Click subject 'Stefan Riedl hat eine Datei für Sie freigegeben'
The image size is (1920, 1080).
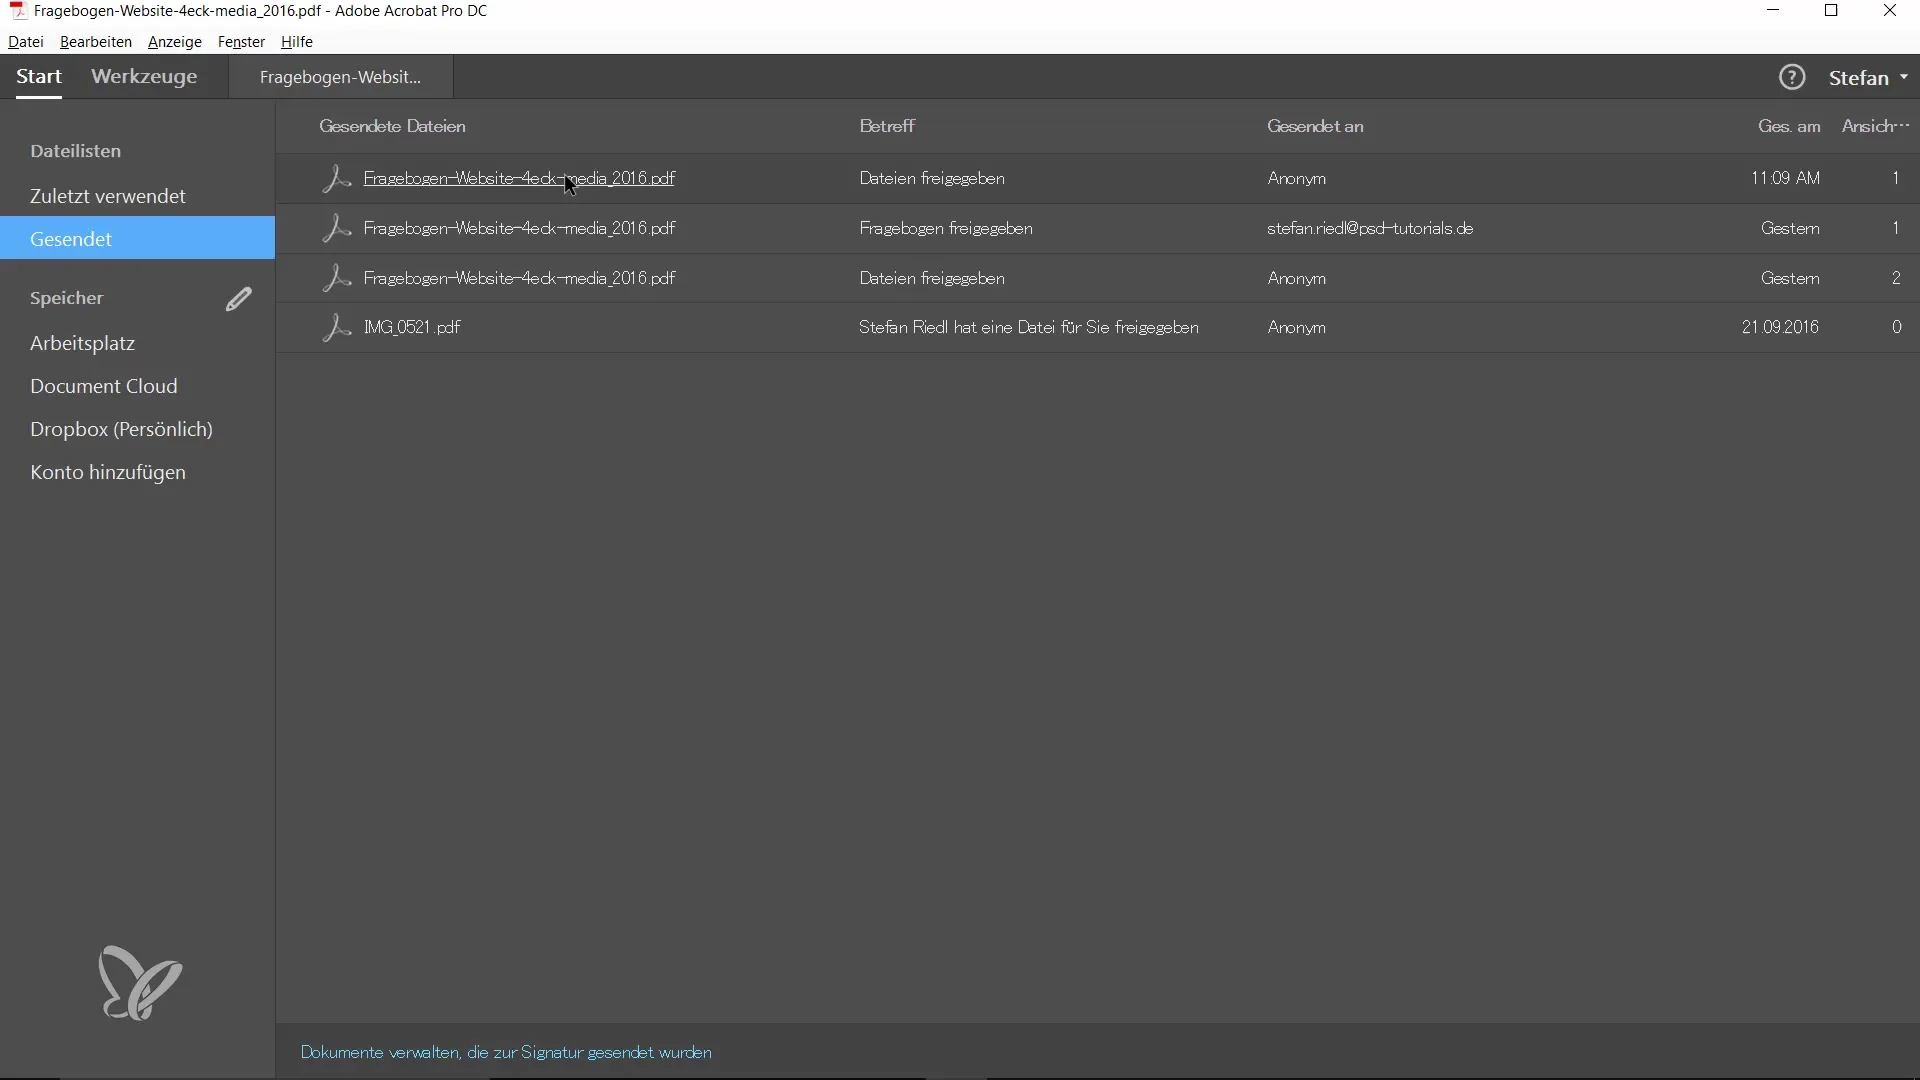[x=1029, y=327]
